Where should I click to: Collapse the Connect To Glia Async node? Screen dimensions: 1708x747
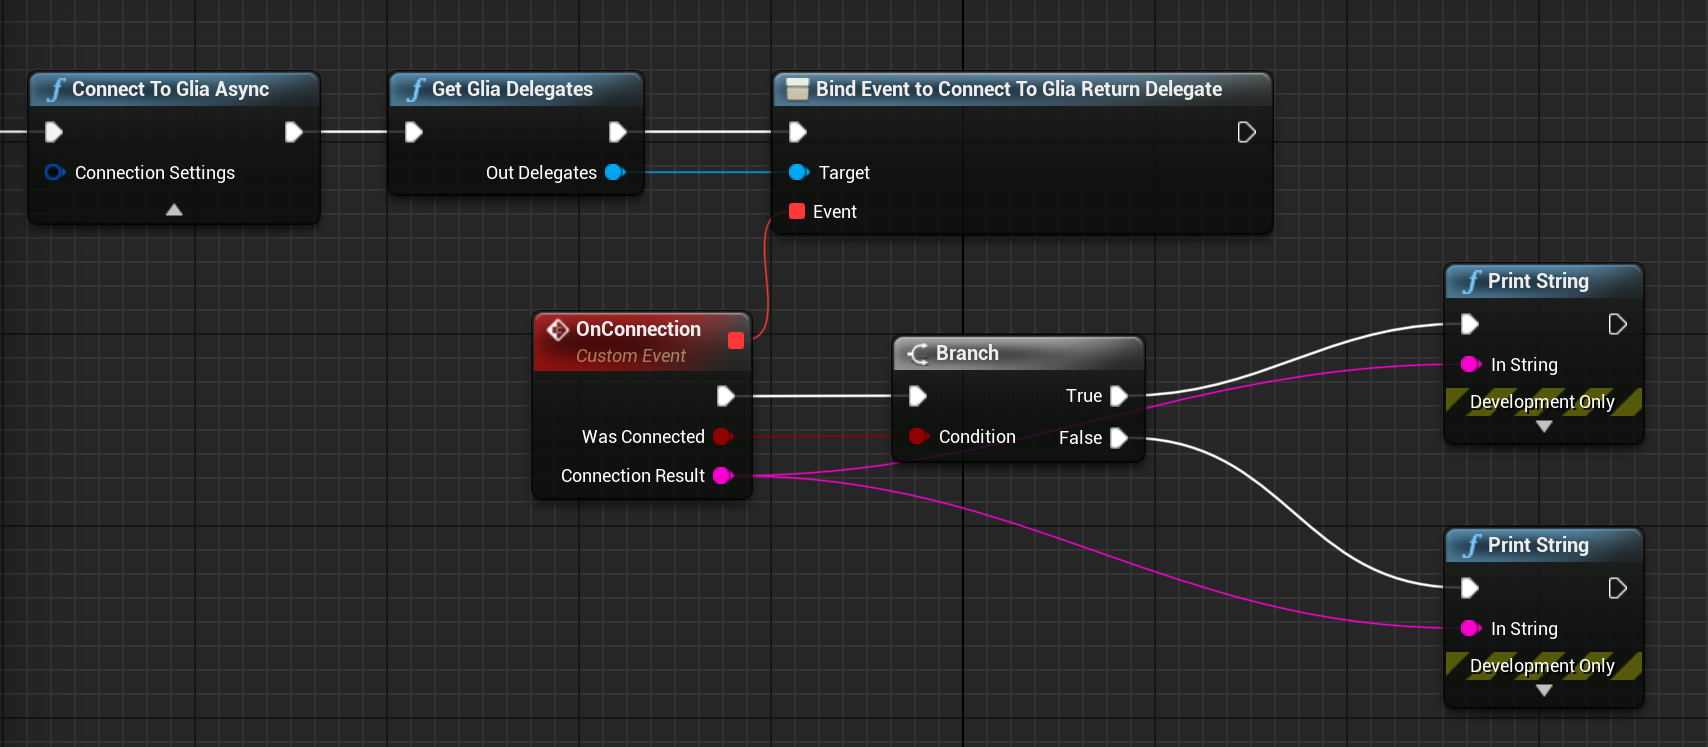coord(174,210)
